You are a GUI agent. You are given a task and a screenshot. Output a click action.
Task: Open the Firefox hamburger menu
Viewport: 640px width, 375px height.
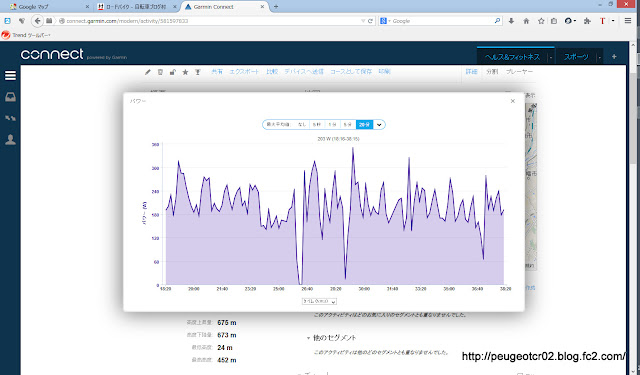tap(628, 21)
